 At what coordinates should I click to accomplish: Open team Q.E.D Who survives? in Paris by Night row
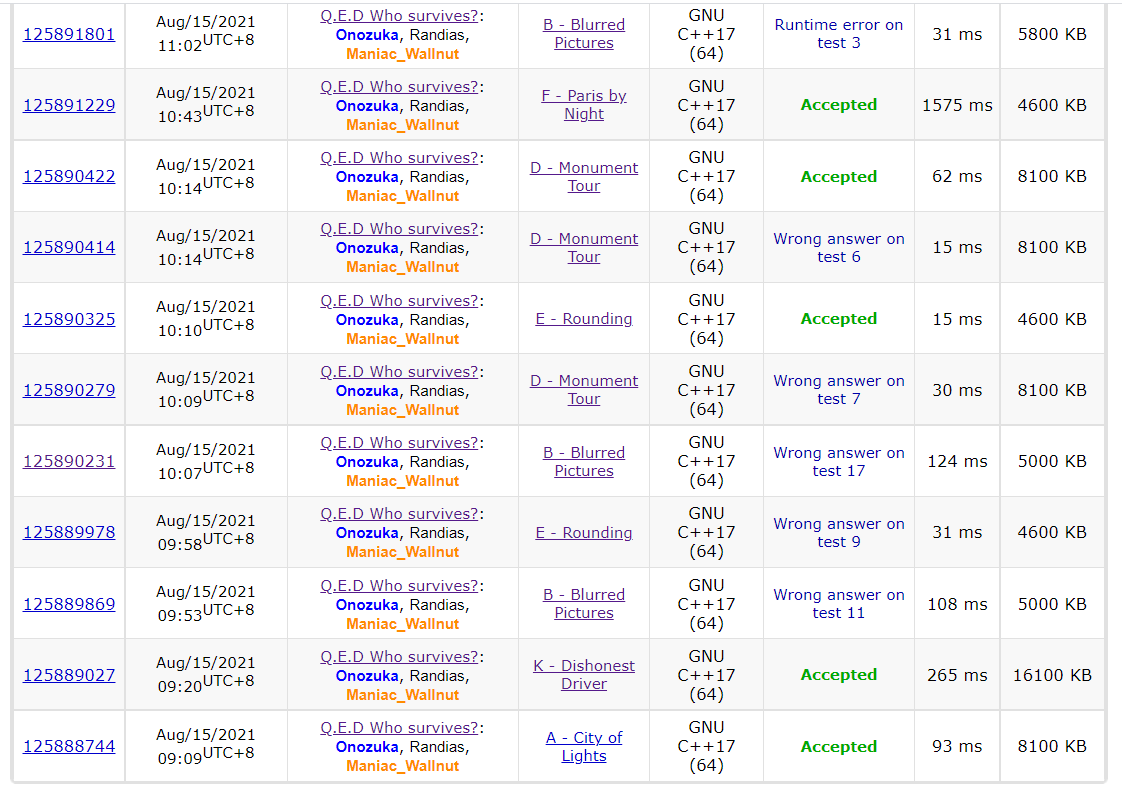coord(399,87)
